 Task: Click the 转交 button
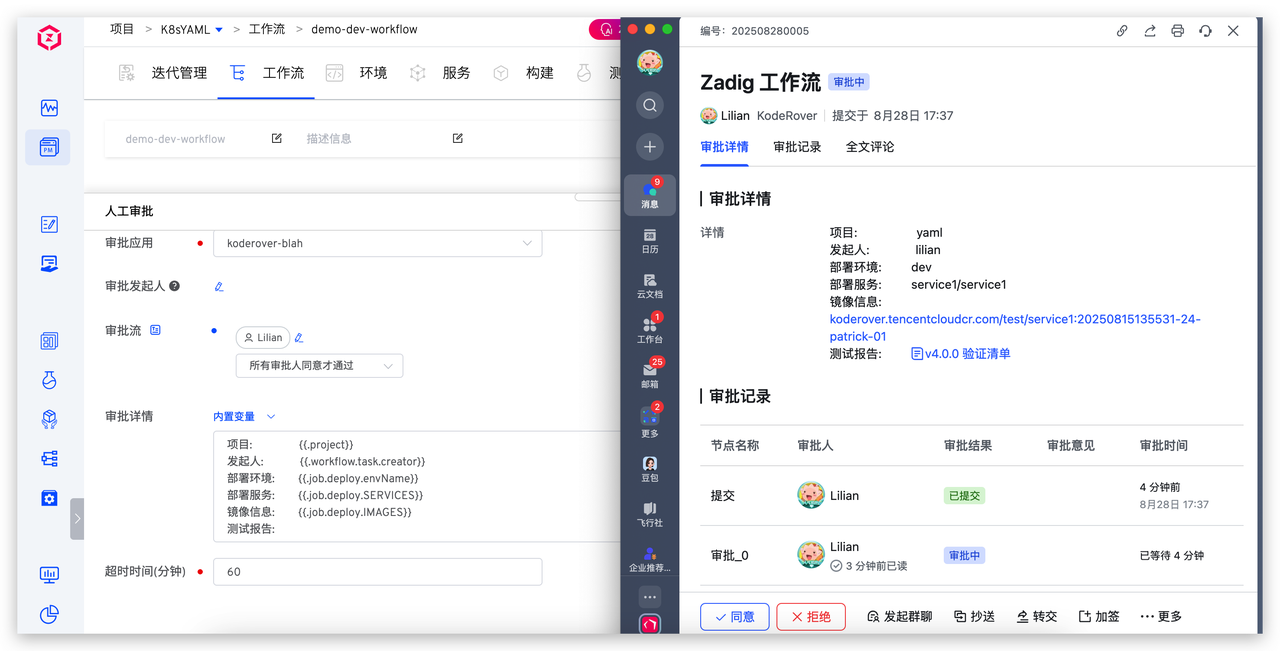click(x=1037, y=617)
